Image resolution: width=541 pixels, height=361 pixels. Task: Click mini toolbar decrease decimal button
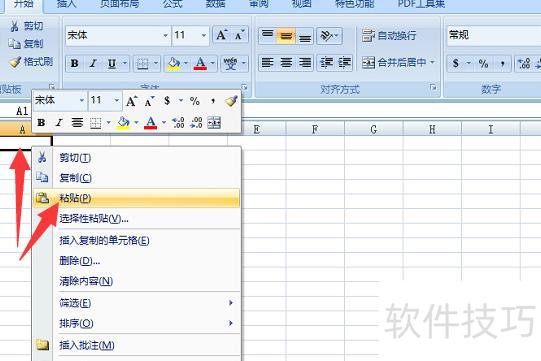(x=196, y=123)
